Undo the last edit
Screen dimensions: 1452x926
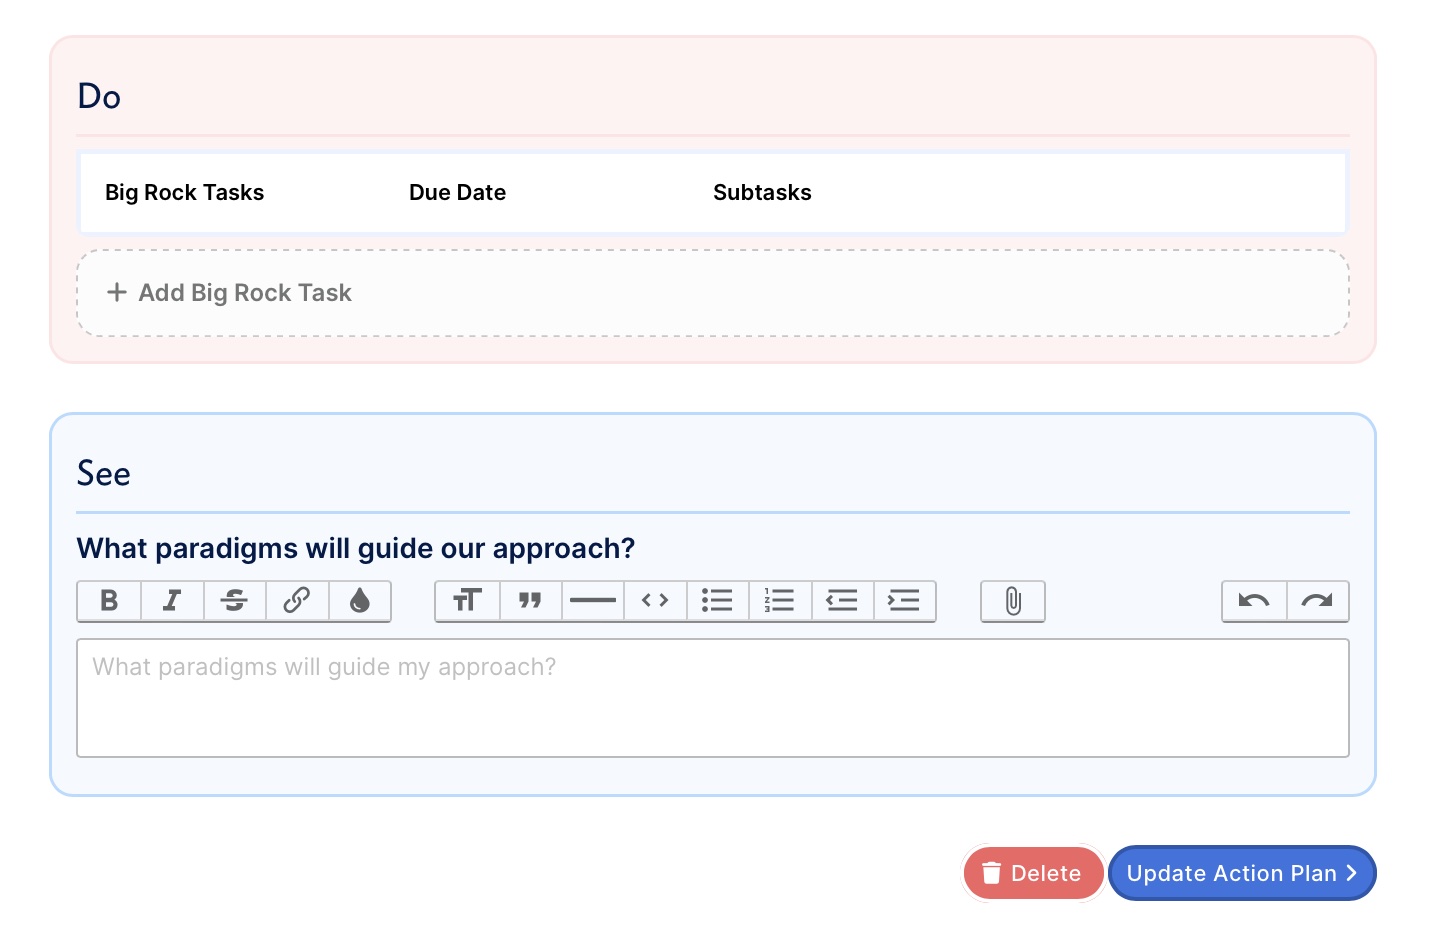tap(1254, 601)
